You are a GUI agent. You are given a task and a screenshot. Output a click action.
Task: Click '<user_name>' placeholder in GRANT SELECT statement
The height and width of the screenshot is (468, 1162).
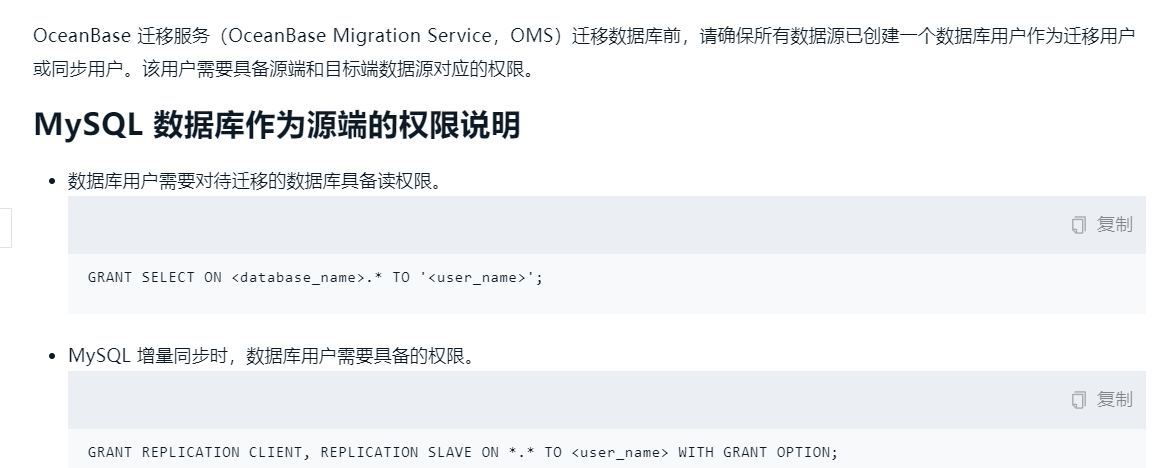tap(477, 278)
